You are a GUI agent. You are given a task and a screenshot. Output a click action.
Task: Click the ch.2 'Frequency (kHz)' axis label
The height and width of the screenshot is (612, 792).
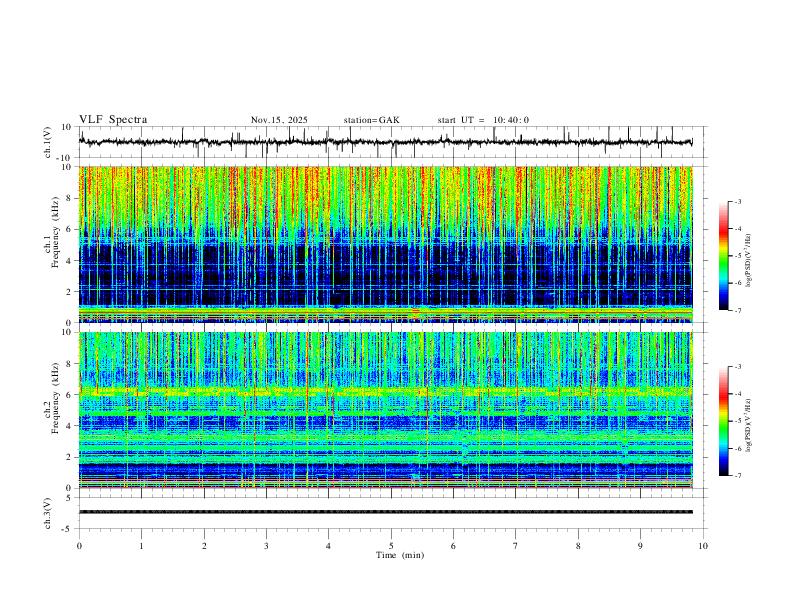[x=56, y=398]
